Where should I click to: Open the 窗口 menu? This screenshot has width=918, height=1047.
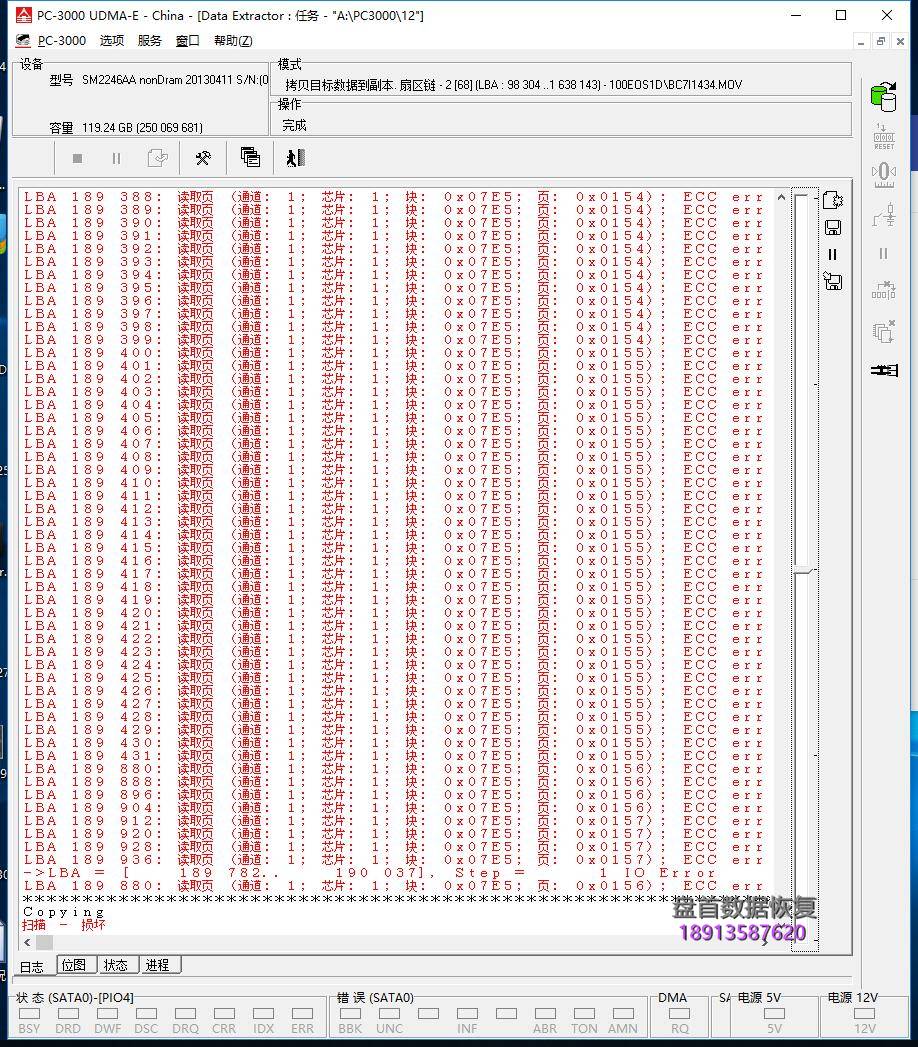click(x=188, y=41)
